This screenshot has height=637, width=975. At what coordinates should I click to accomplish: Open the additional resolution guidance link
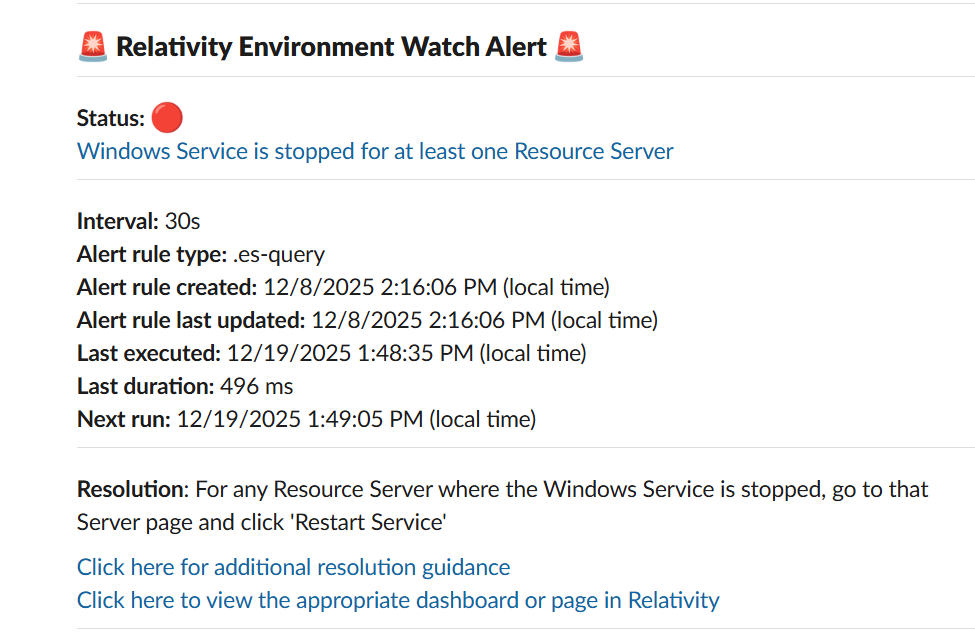[x=293, y=567]
